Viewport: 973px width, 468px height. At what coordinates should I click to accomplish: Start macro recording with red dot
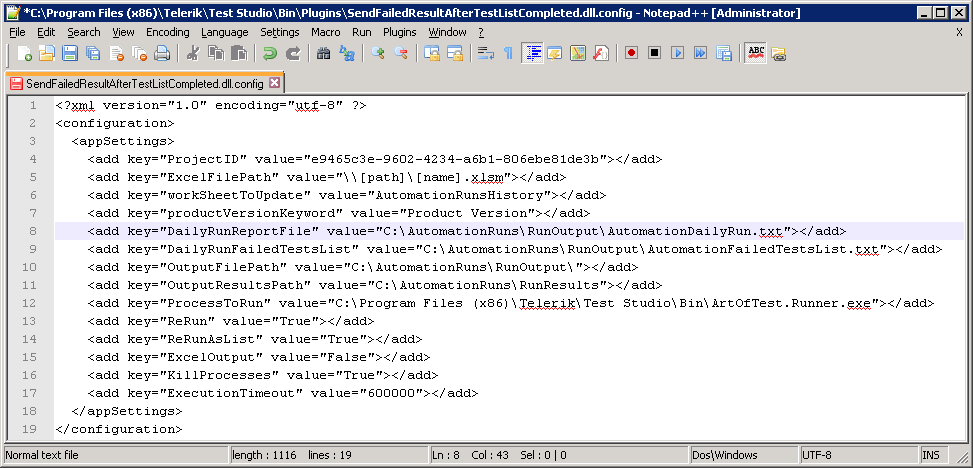pyautogui.click(x=632, y=53)
